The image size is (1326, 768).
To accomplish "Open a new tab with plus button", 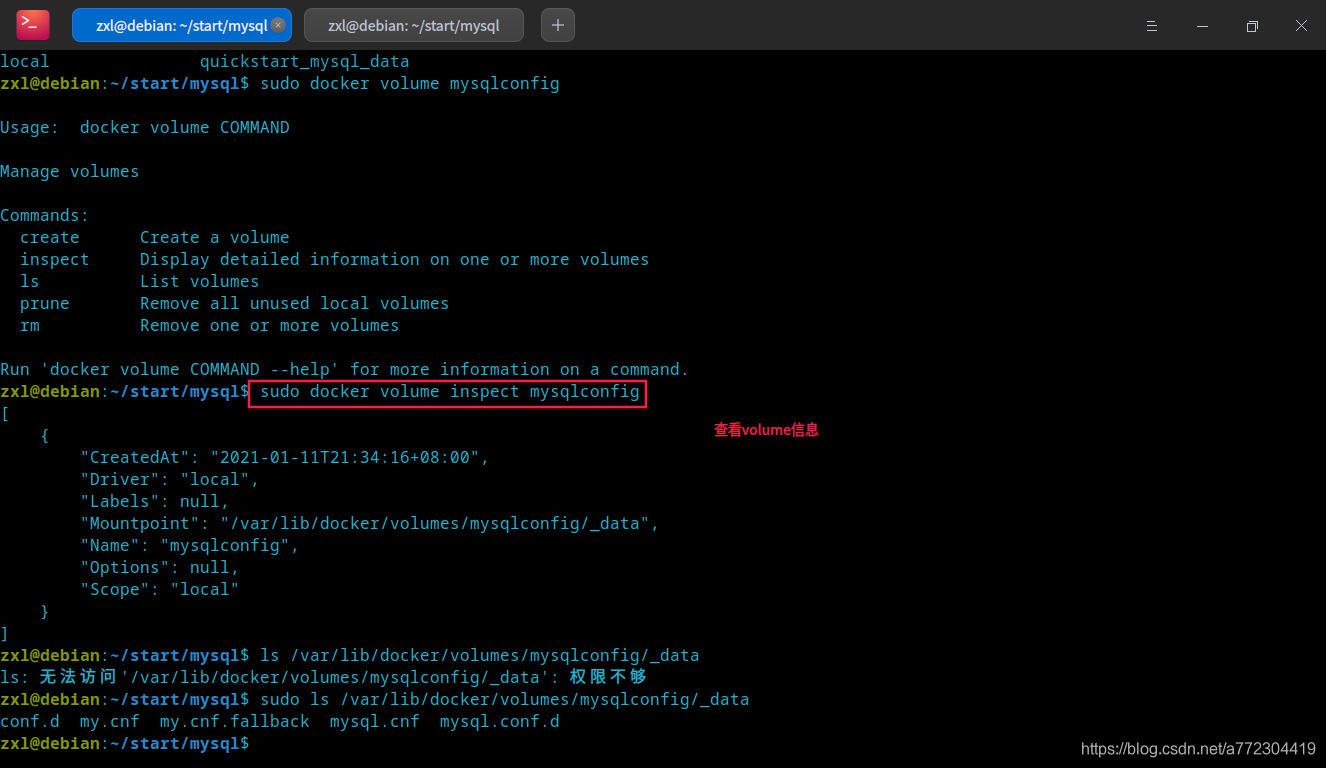I will tap(558, 25).
